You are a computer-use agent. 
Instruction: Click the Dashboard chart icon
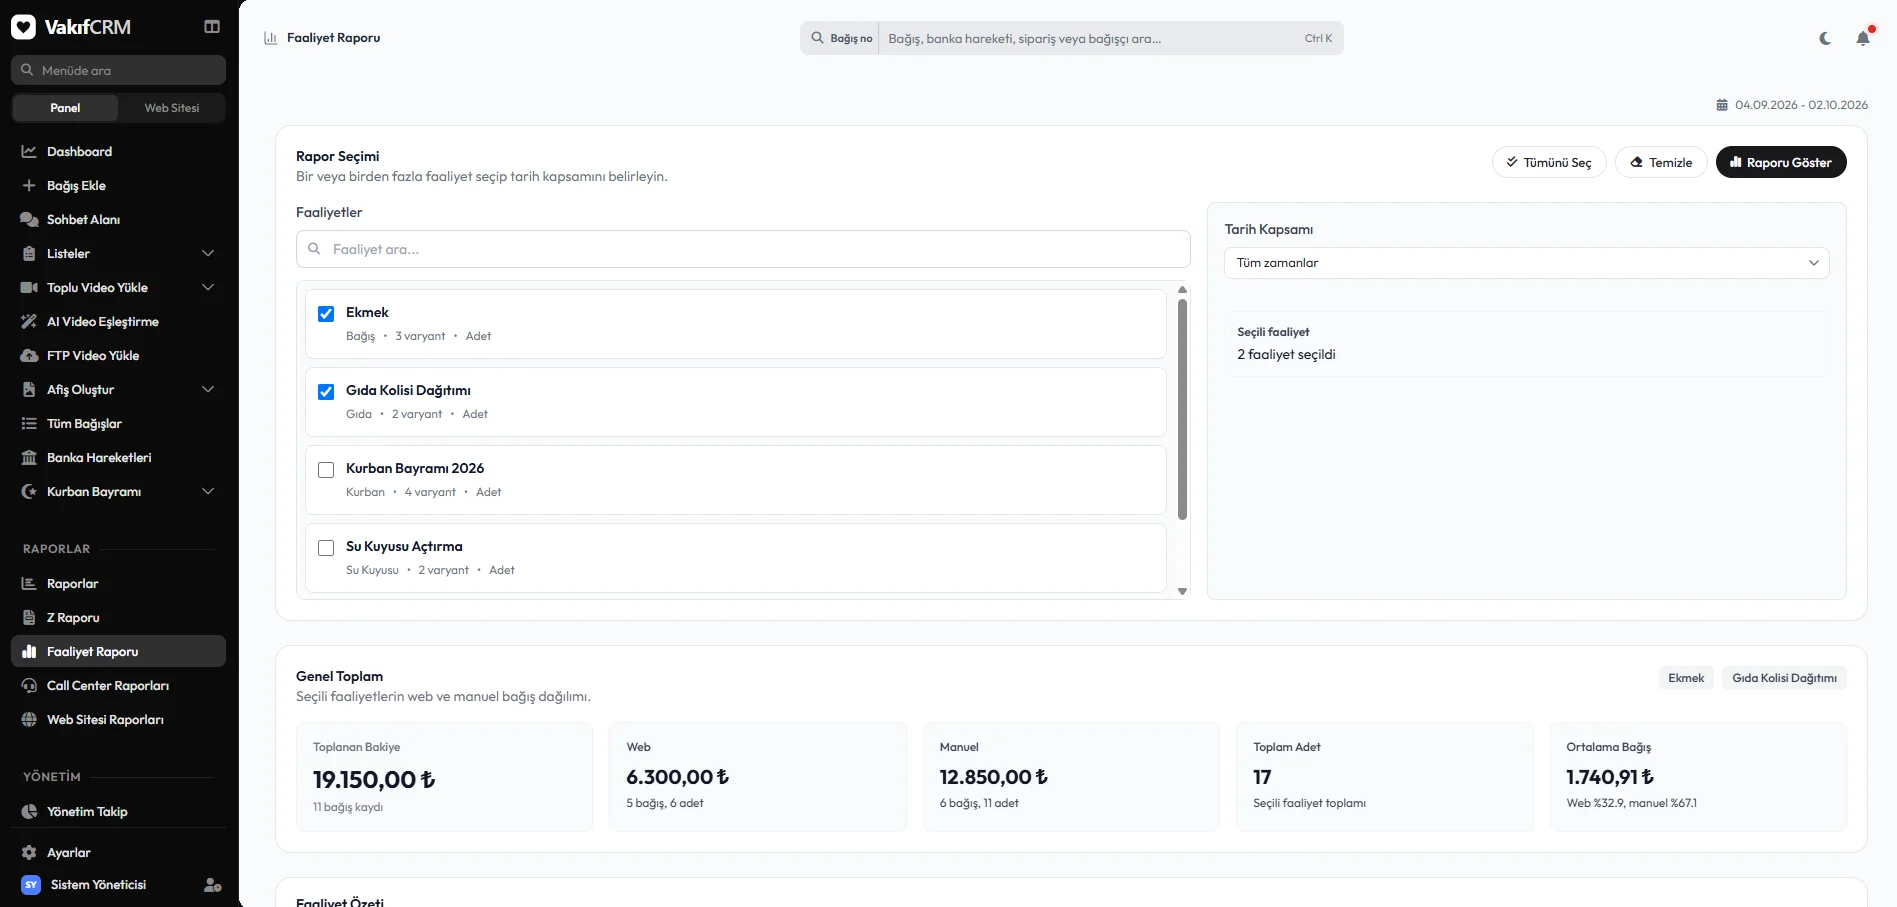(x=29, y=152)
